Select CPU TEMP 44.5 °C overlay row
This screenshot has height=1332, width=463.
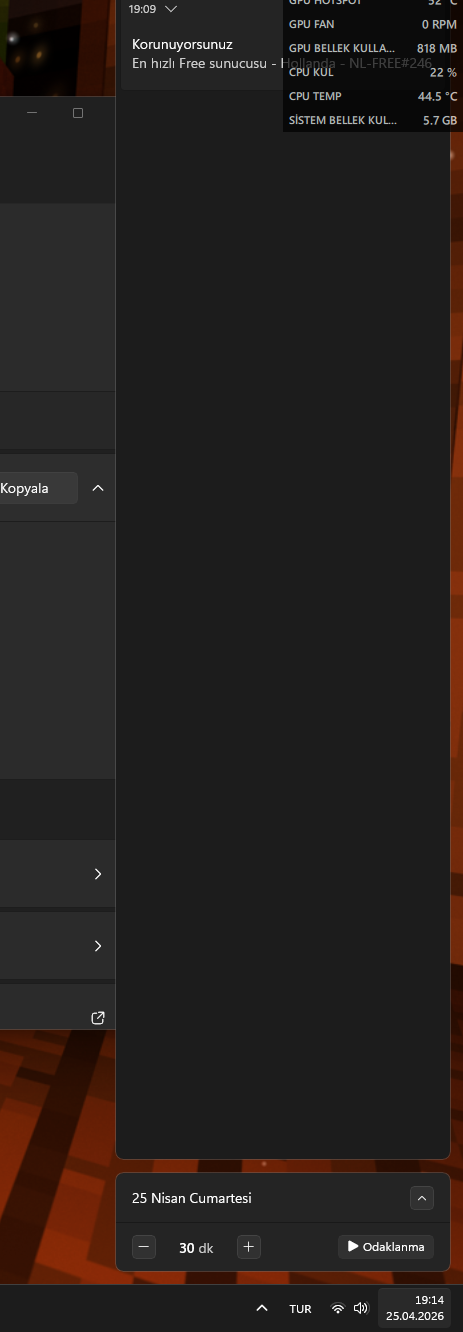click(x=373, y=96)
